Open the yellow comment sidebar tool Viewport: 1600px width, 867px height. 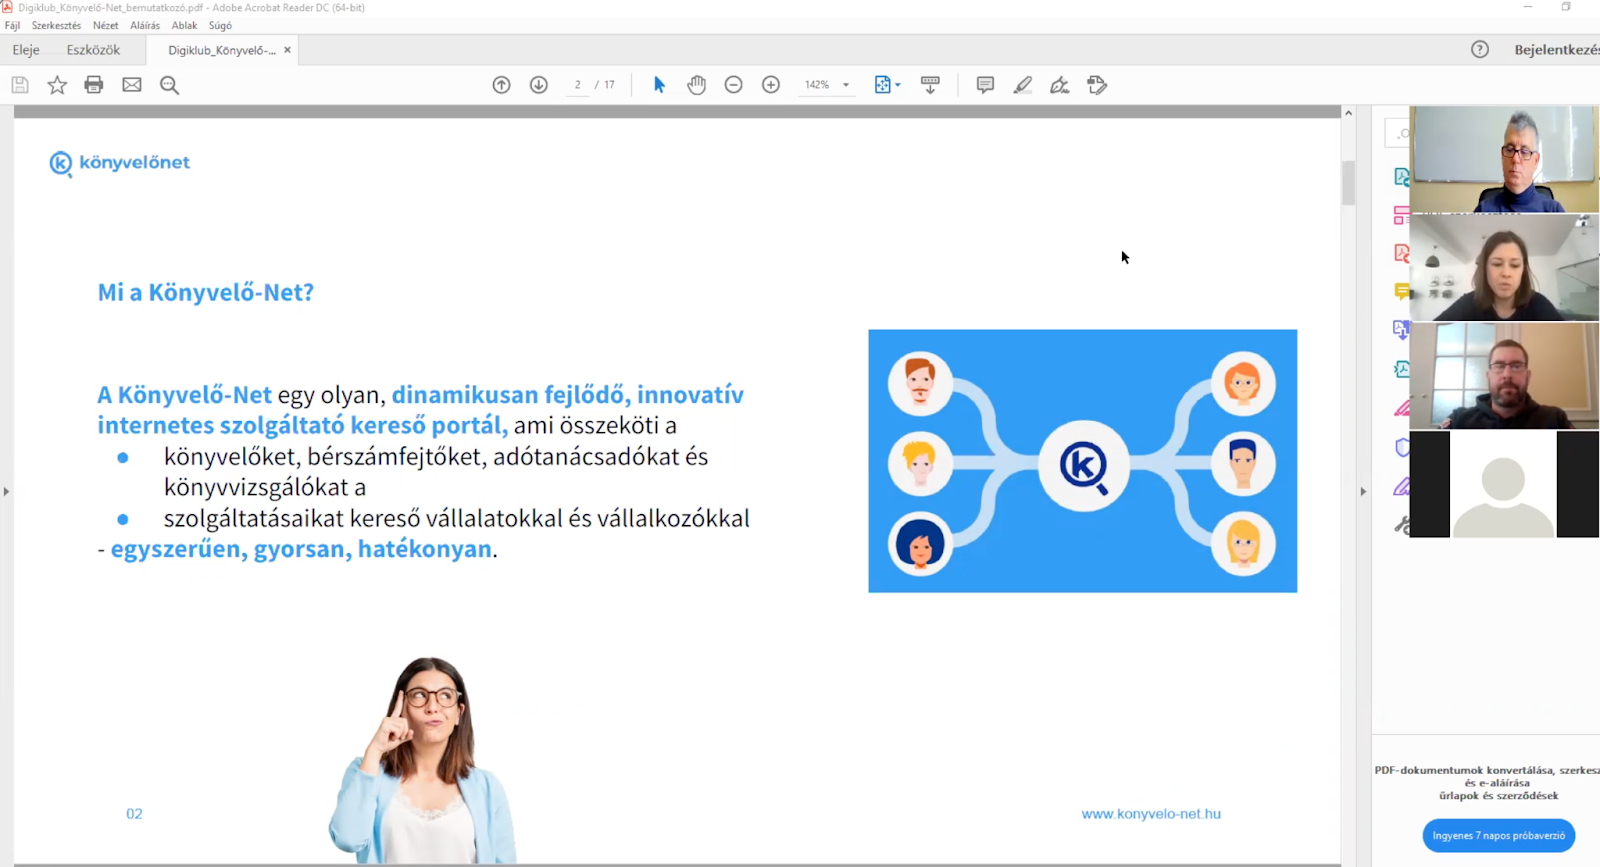click(x=1402, y=291)
